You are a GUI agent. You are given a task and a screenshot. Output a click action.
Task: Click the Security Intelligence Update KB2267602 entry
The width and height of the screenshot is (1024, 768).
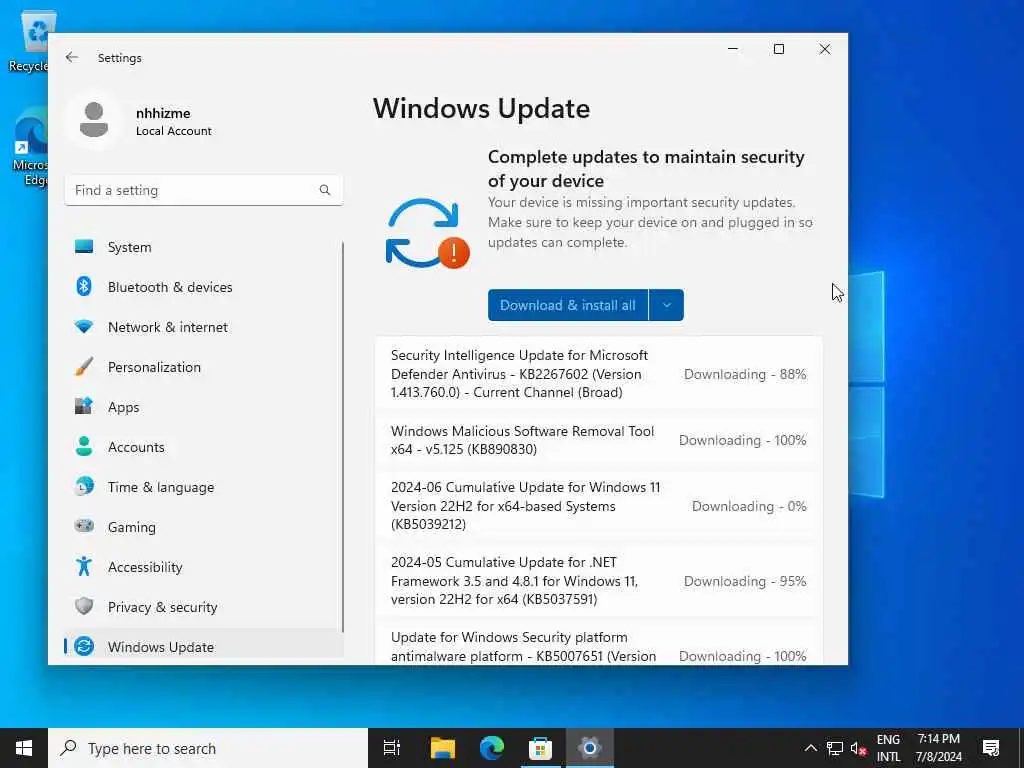point(598,374)
